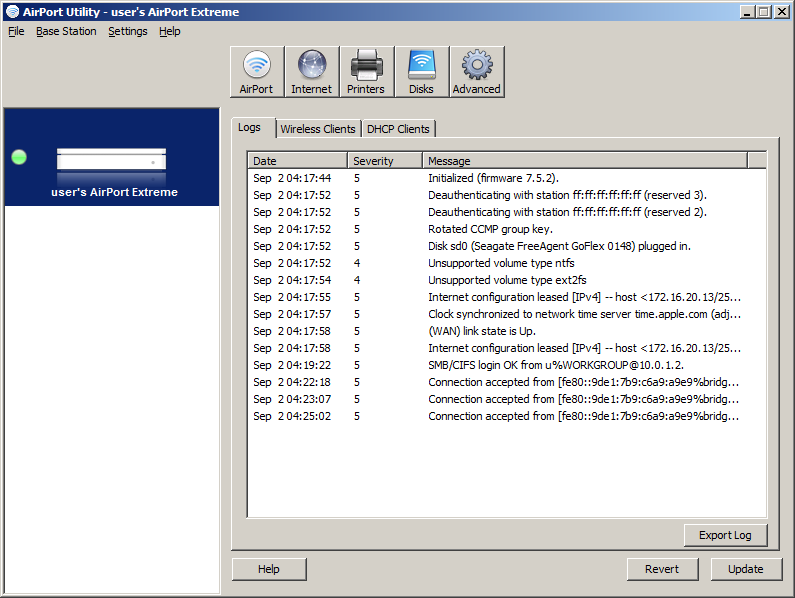Click the Help button at bottom

(x=269, y=569)
